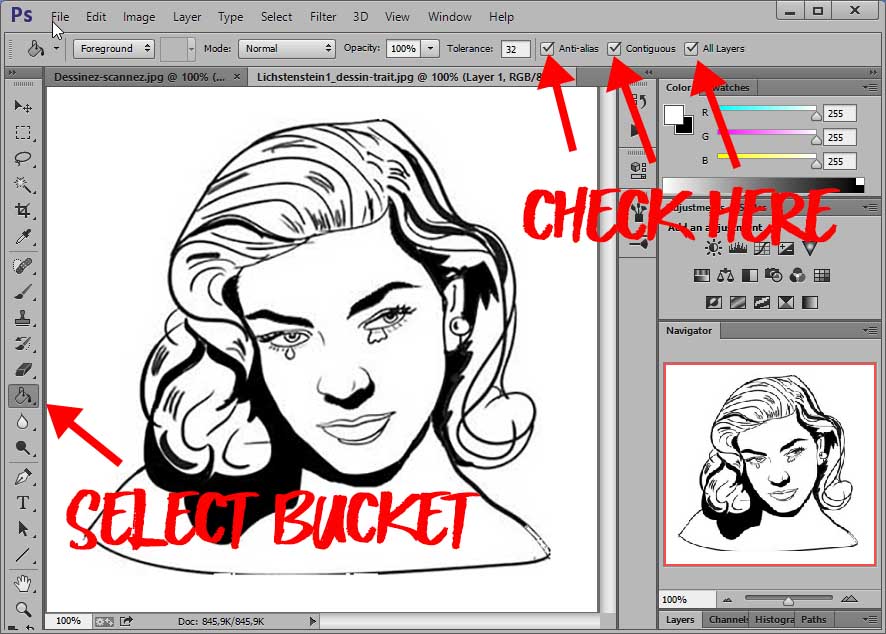This screenshot has height=634, width=886.
Task: Add a Brightness/Contrast adjustment
Action: tap(713, 248)
